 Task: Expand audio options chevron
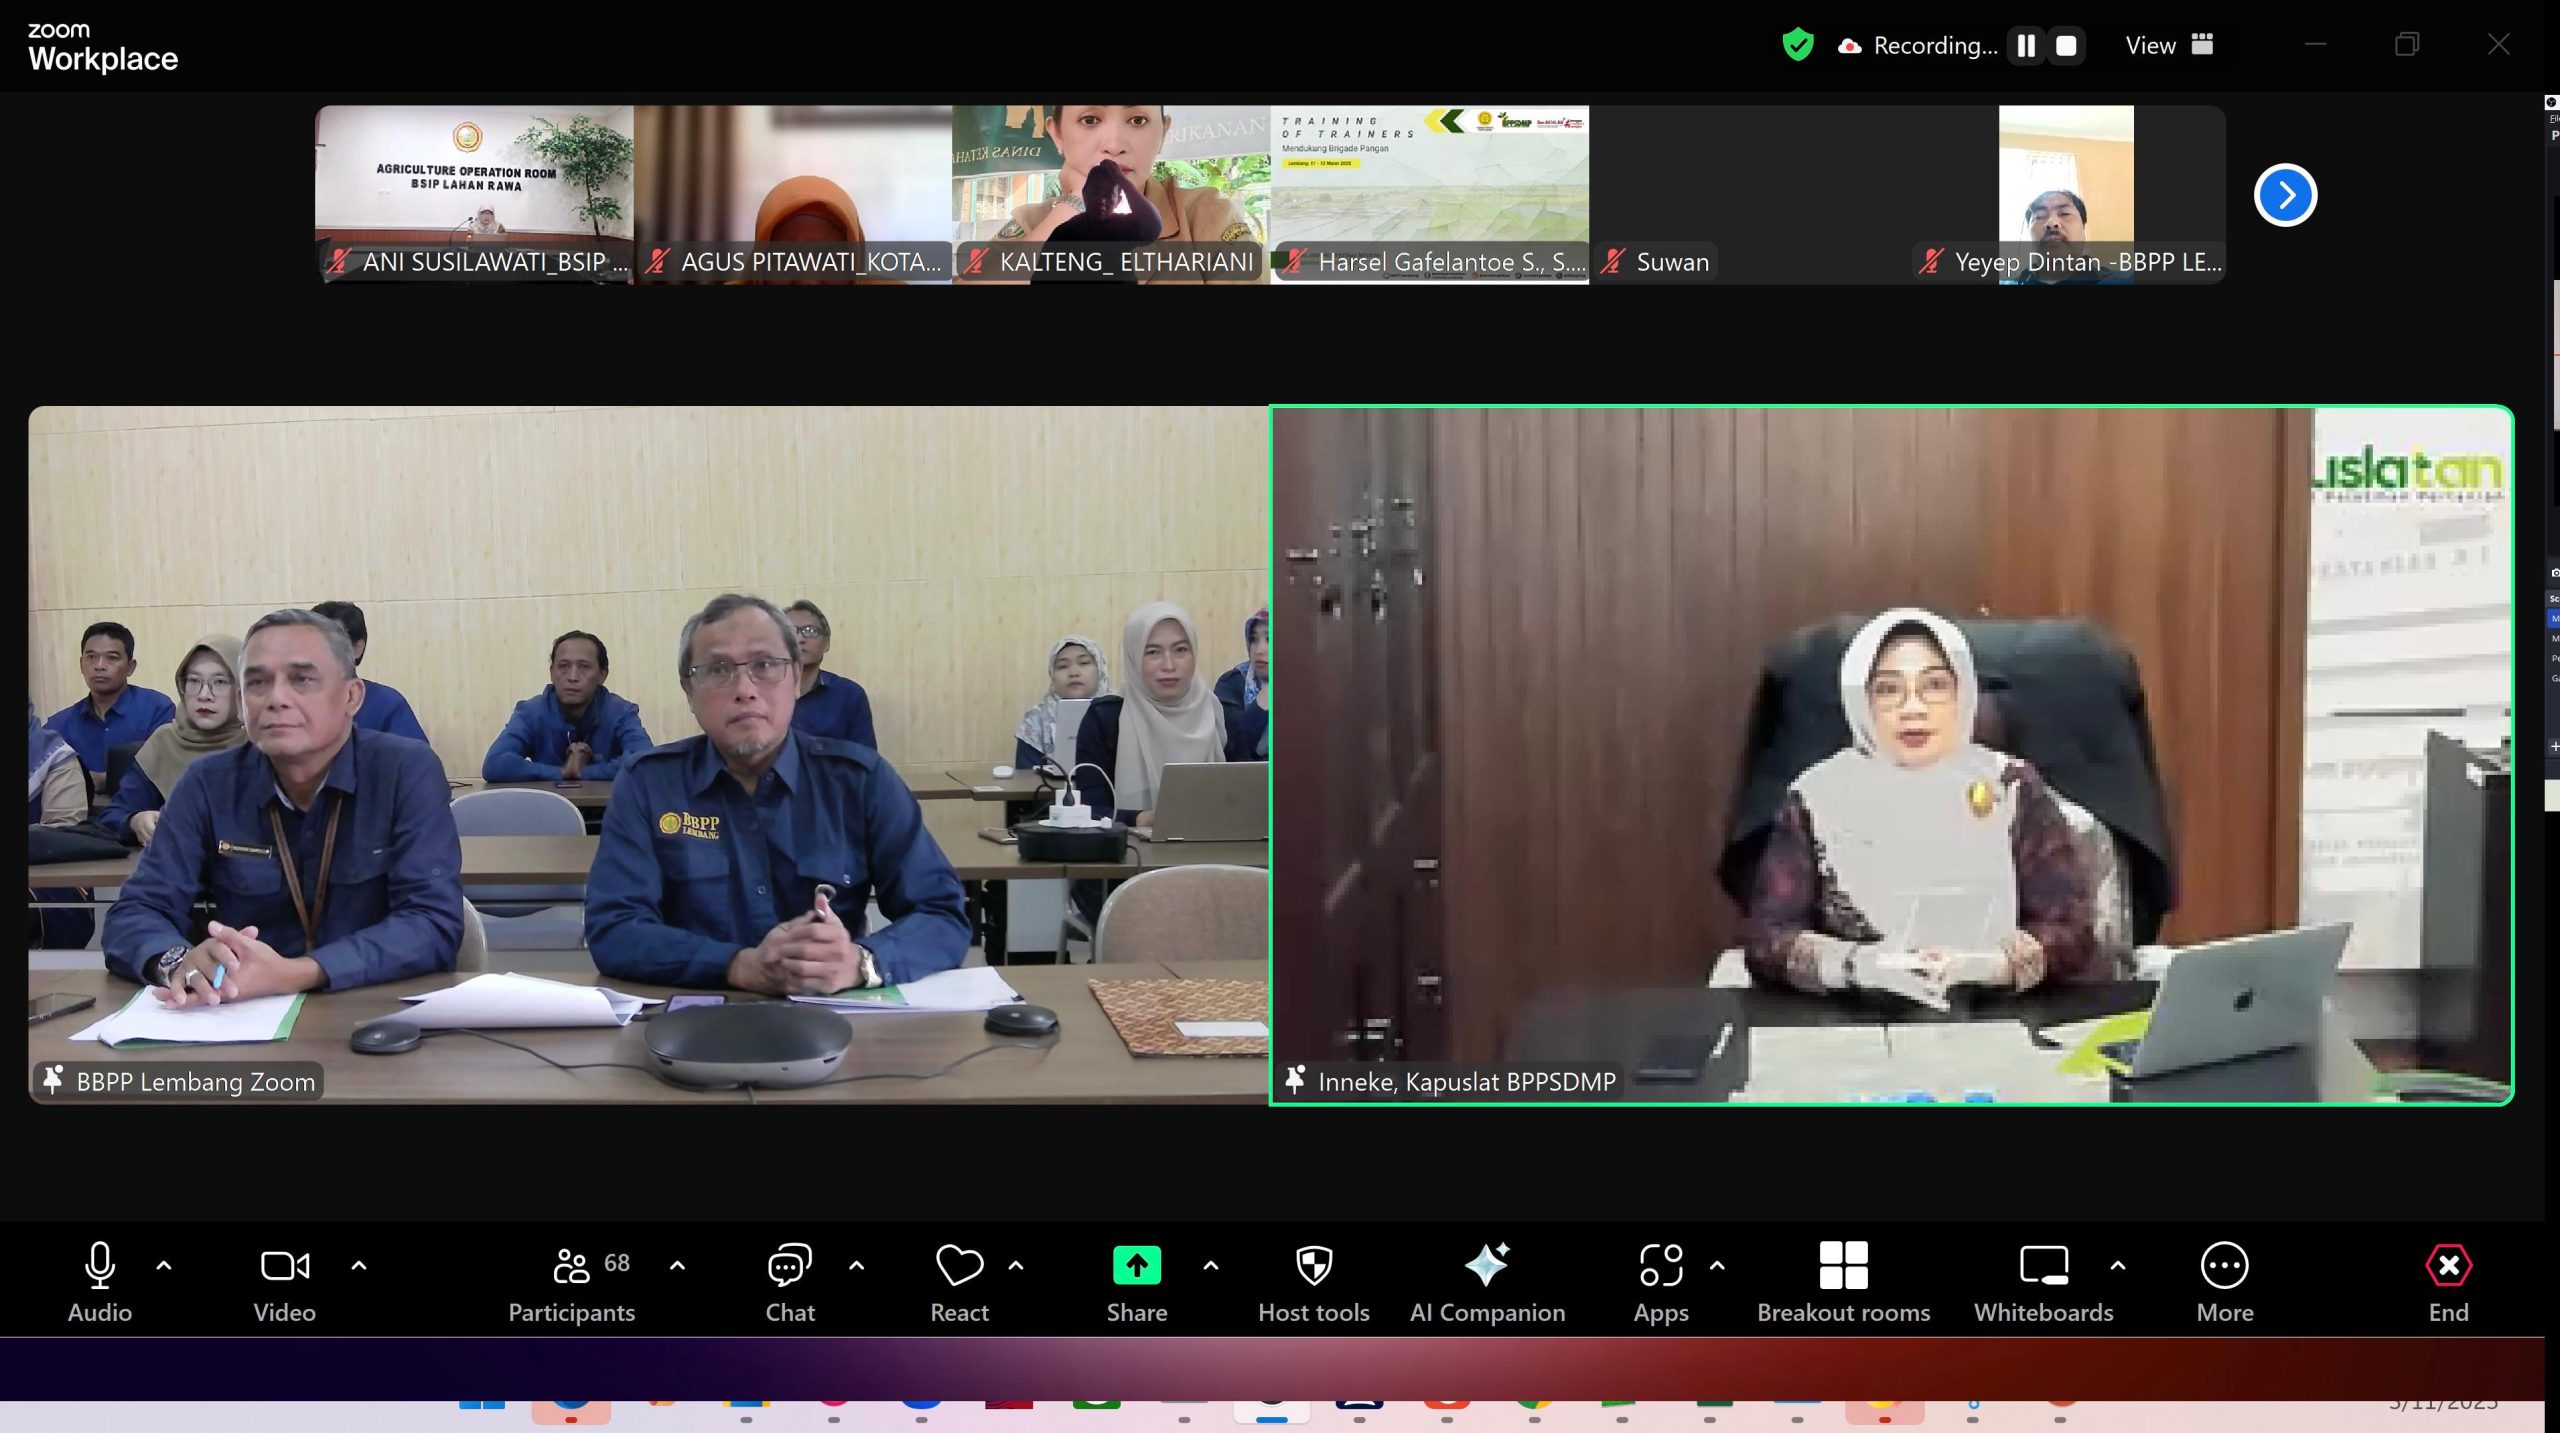point(164,1266)
